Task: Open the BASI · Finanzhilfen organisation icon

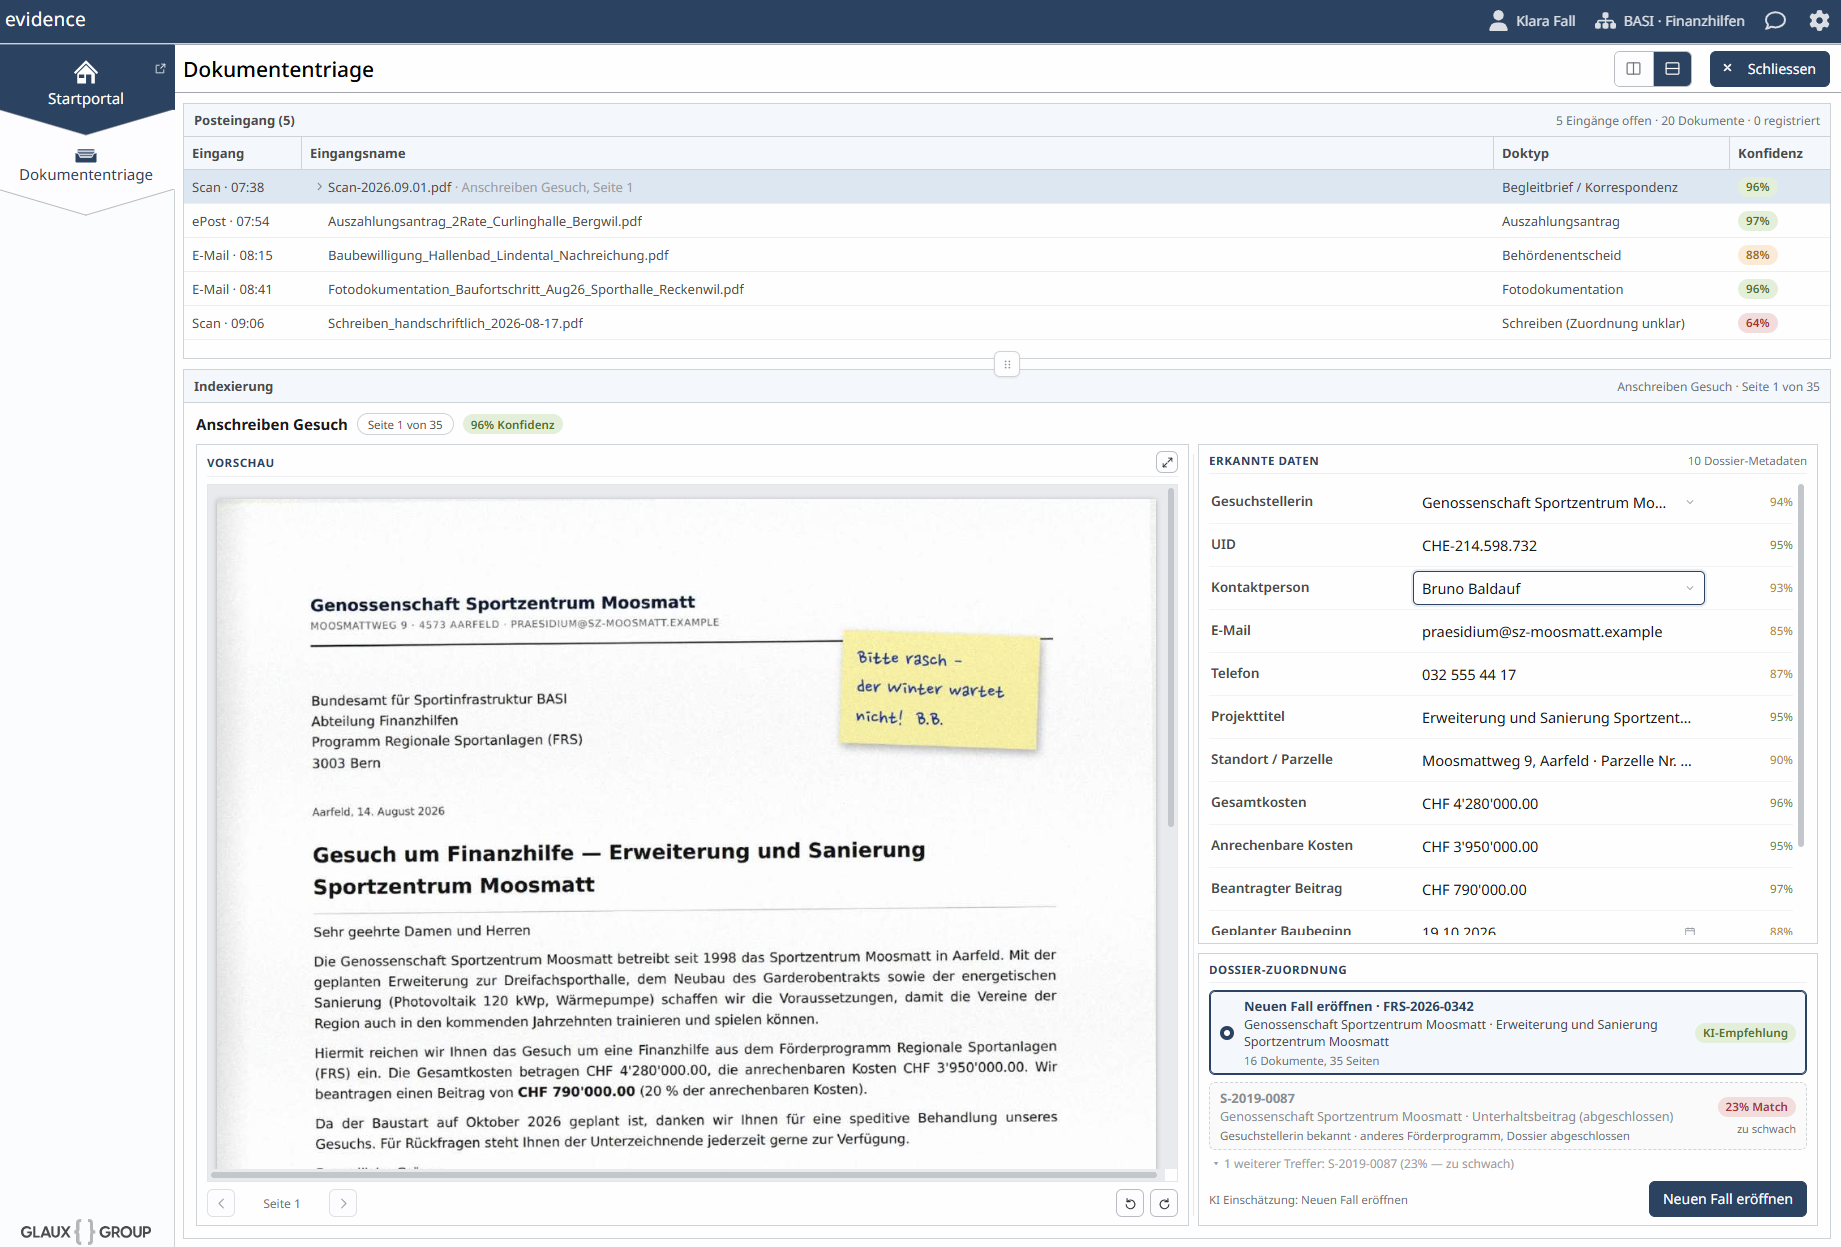Action: click(x=1605, y=21)
